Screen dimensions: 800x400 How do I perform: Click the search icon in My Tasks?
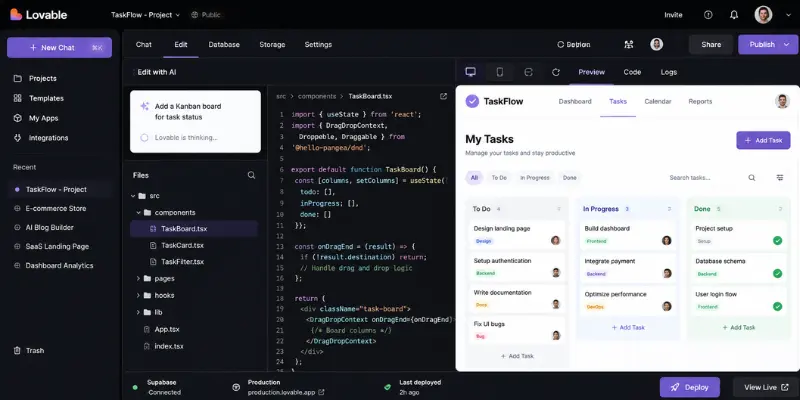752,178
